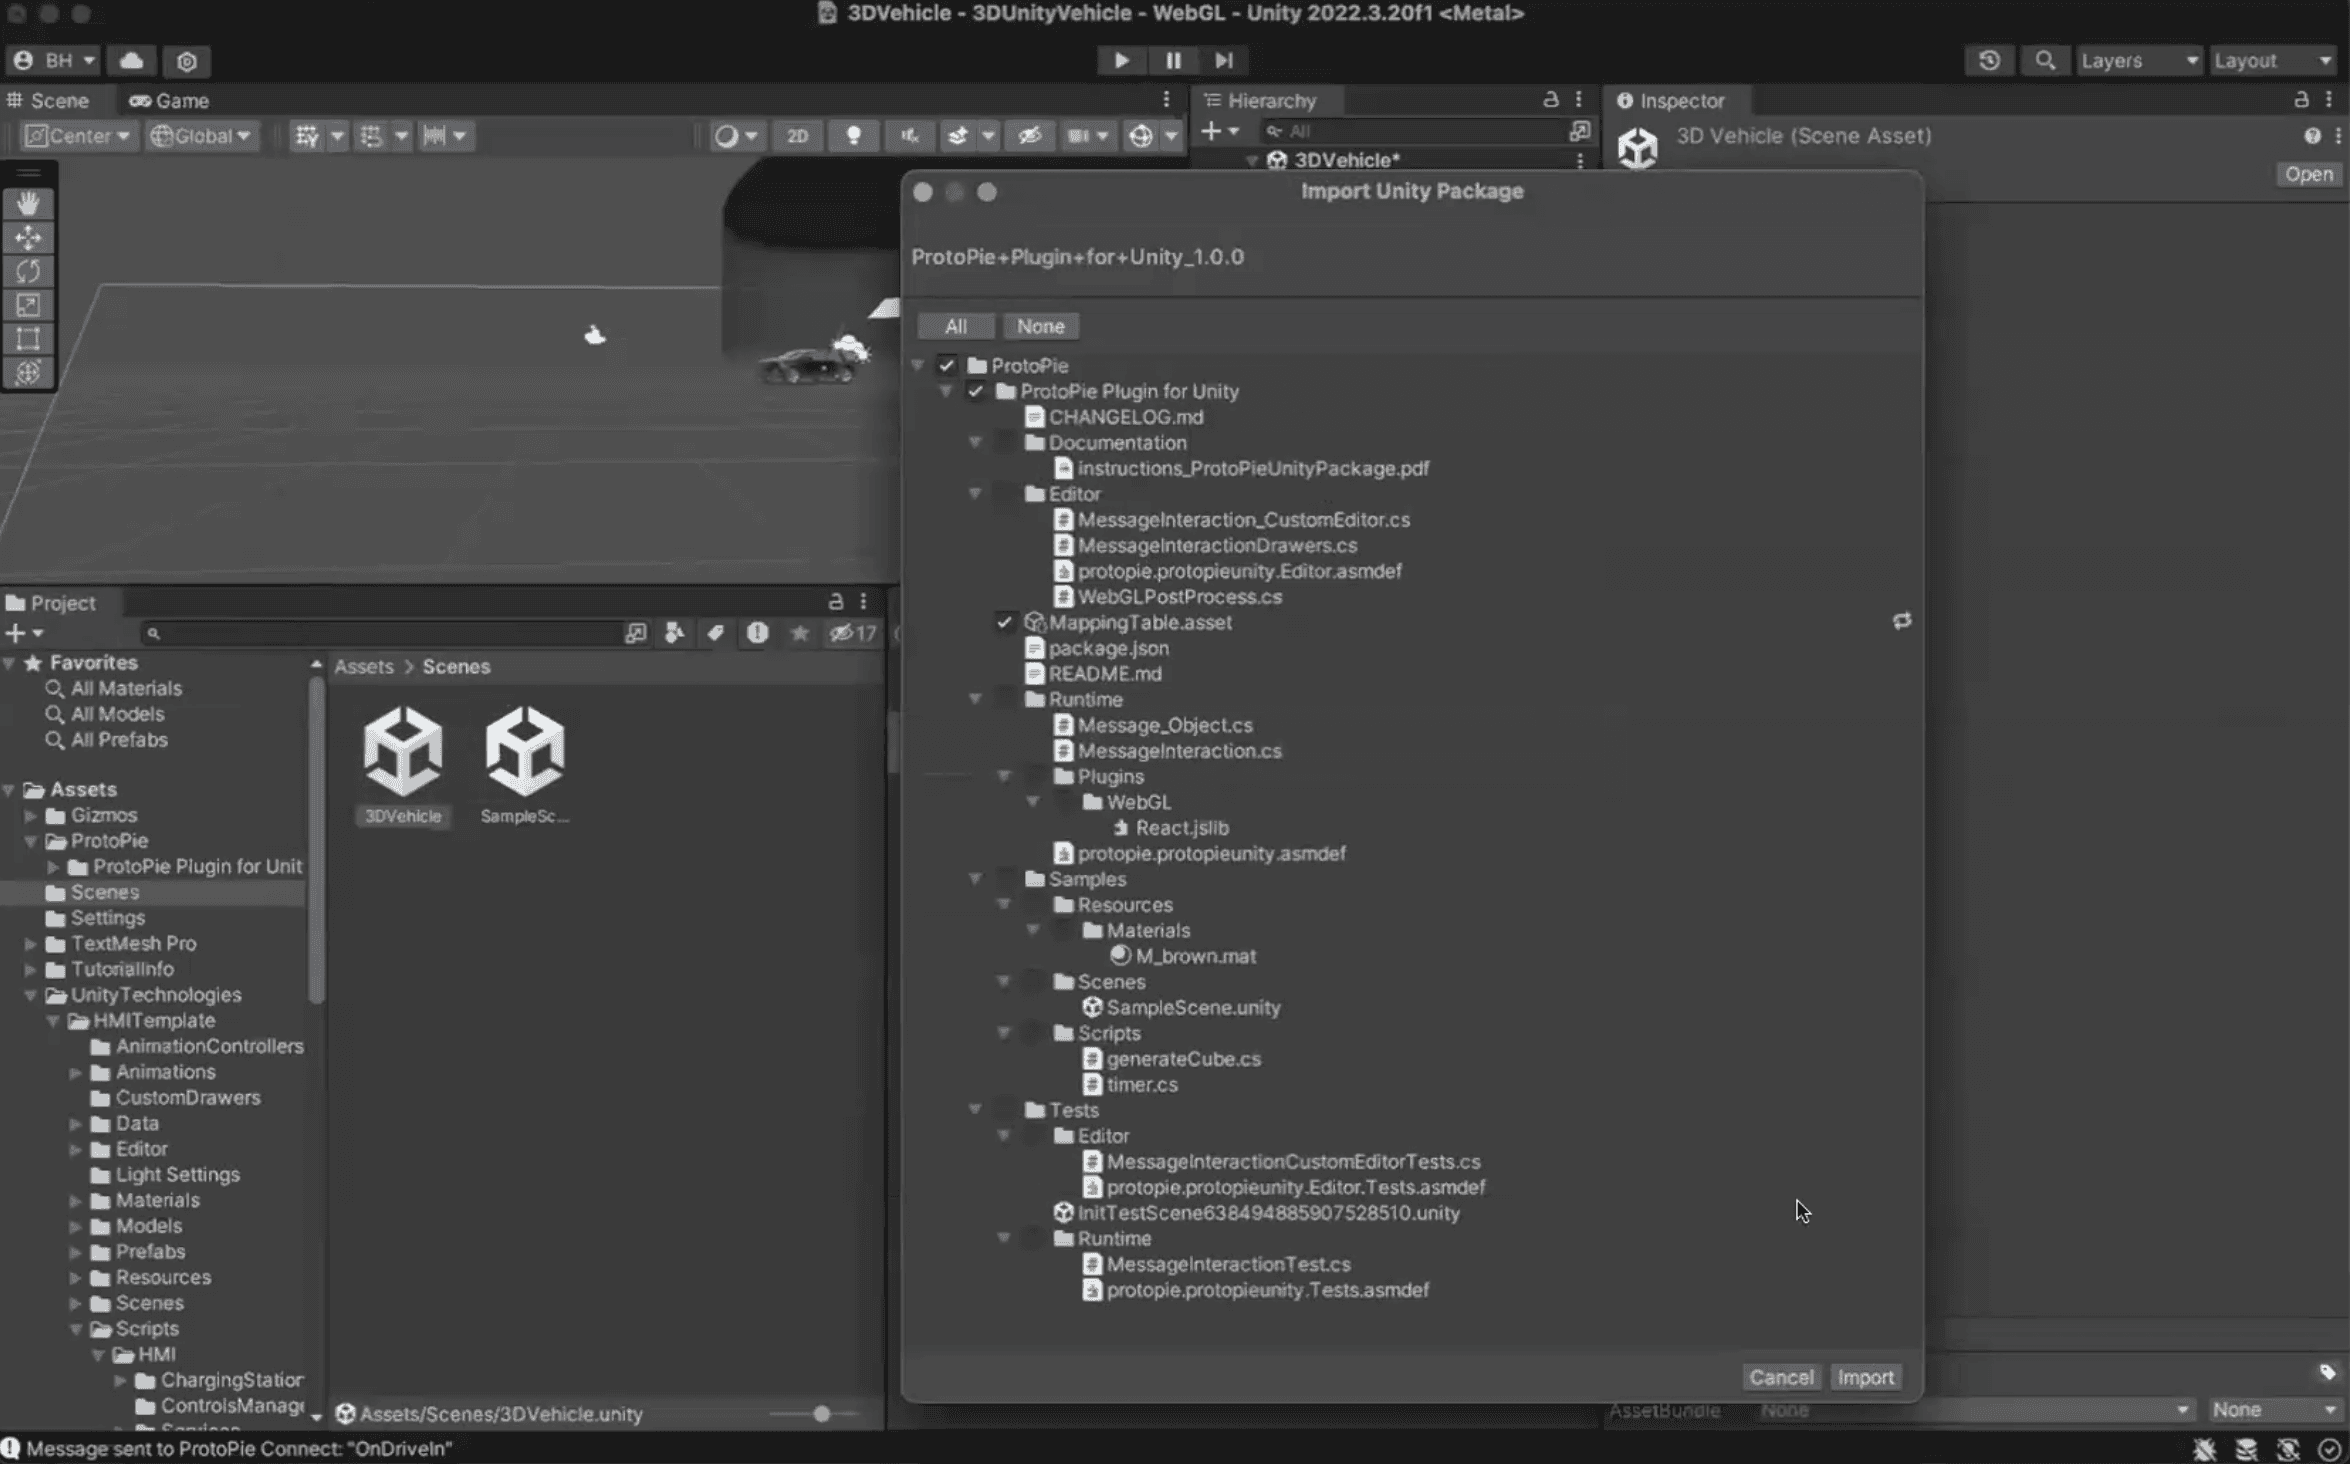This screenshot has width=2350, height=1464.
Task: Open the Unity Cloud services icon
Action: [x=132, y=61]
